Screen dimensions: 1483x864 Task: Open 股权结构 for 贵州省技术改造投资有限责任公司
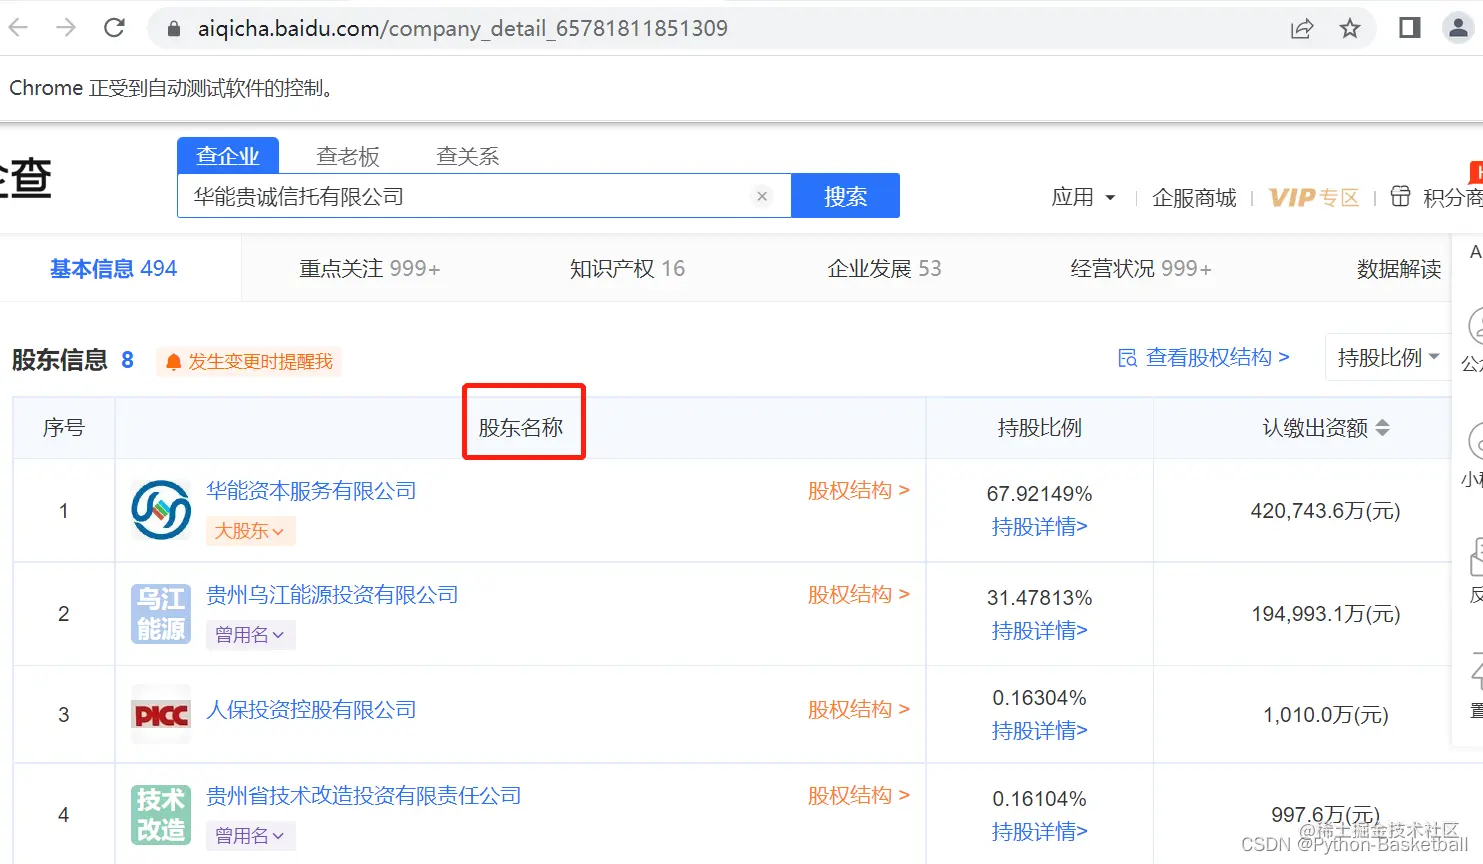(859, 795)
